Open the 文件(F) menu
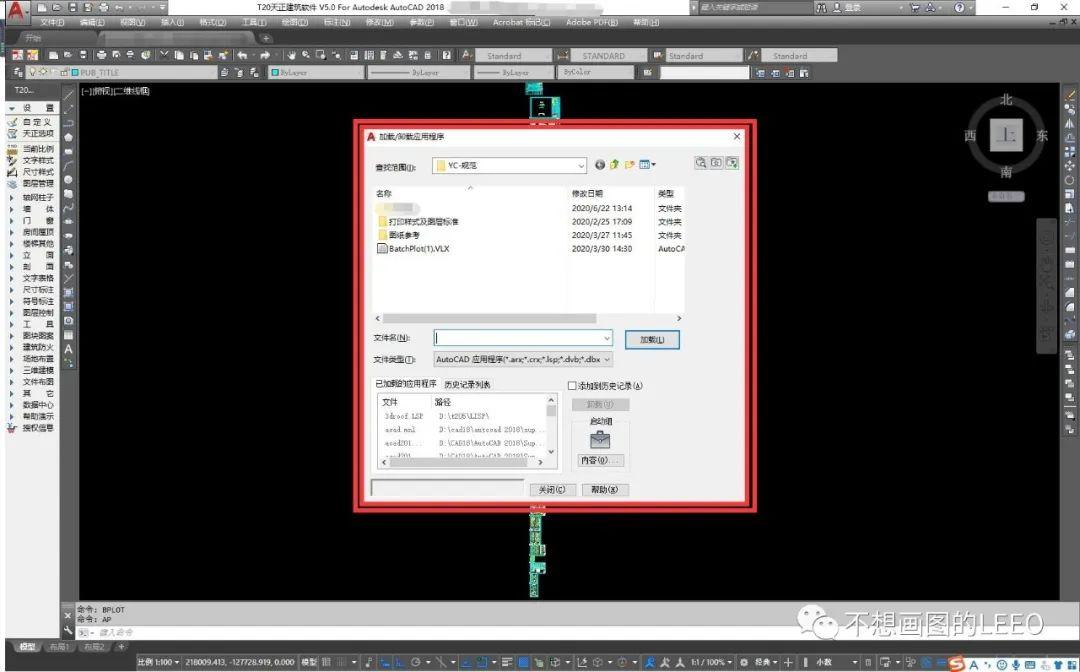1080x672 pixels. [52, 22]
